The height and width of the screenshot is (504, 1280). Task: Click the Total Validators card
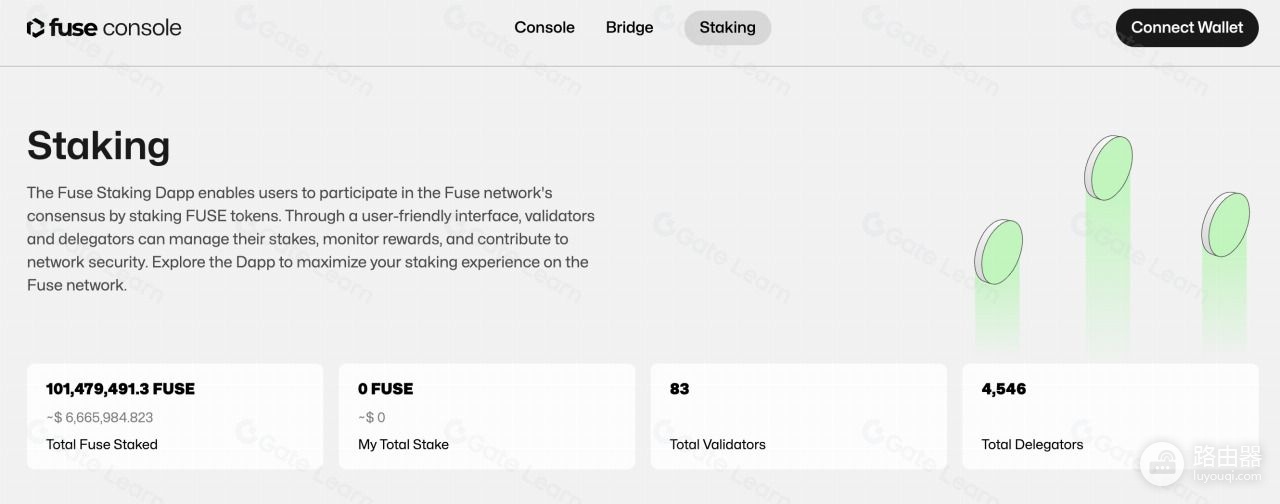tap(799, 416)
